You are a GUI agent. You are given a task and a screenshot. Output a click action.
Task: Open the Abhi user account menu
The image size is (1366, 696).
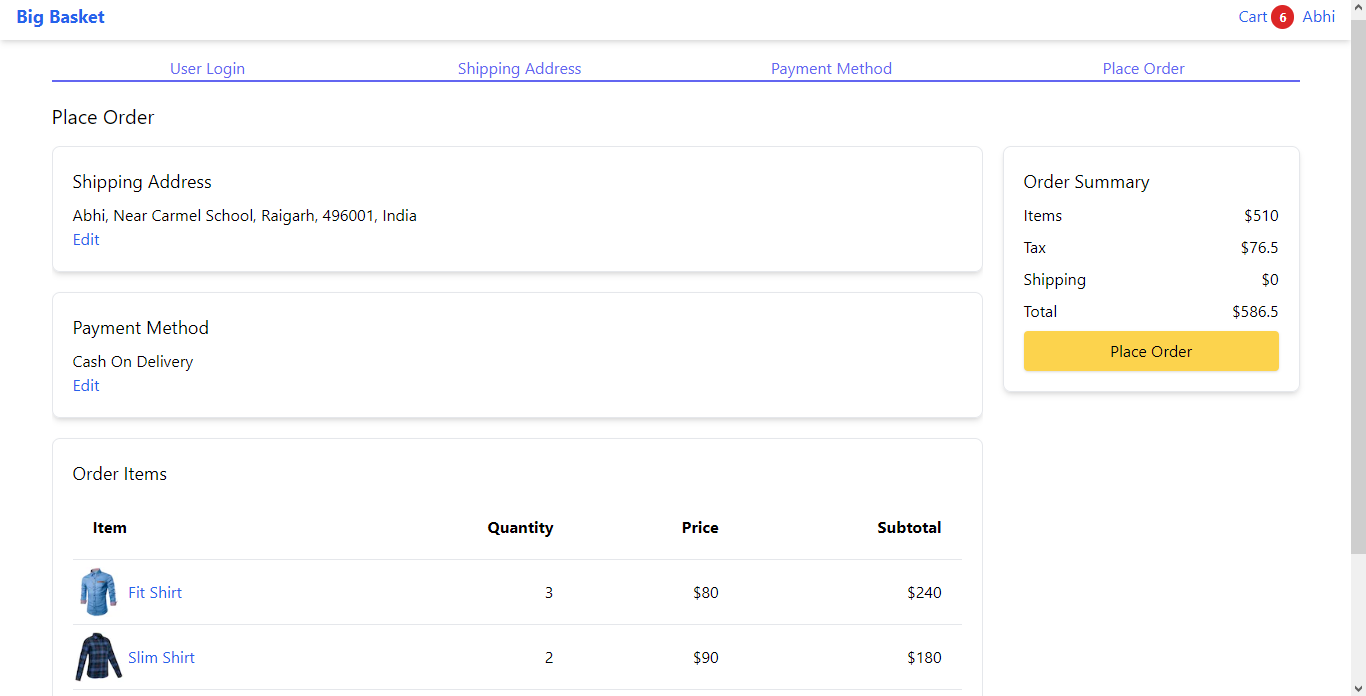click(x=1318, y=17)
